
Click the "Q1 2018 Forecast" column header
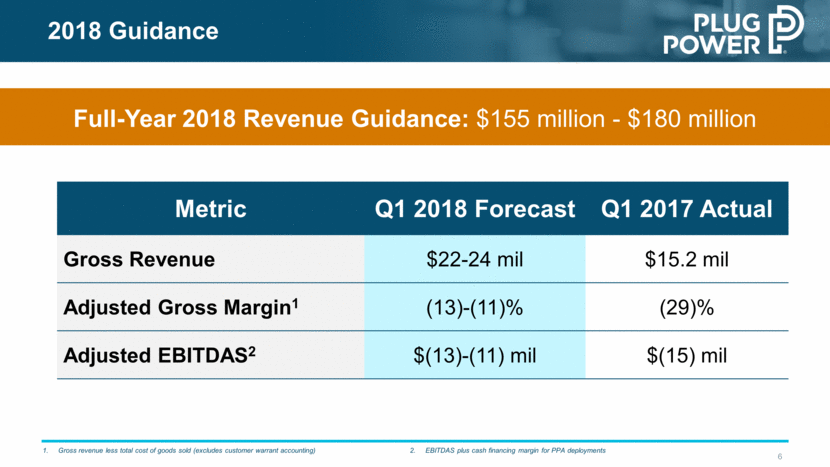(x=475, y=209)
